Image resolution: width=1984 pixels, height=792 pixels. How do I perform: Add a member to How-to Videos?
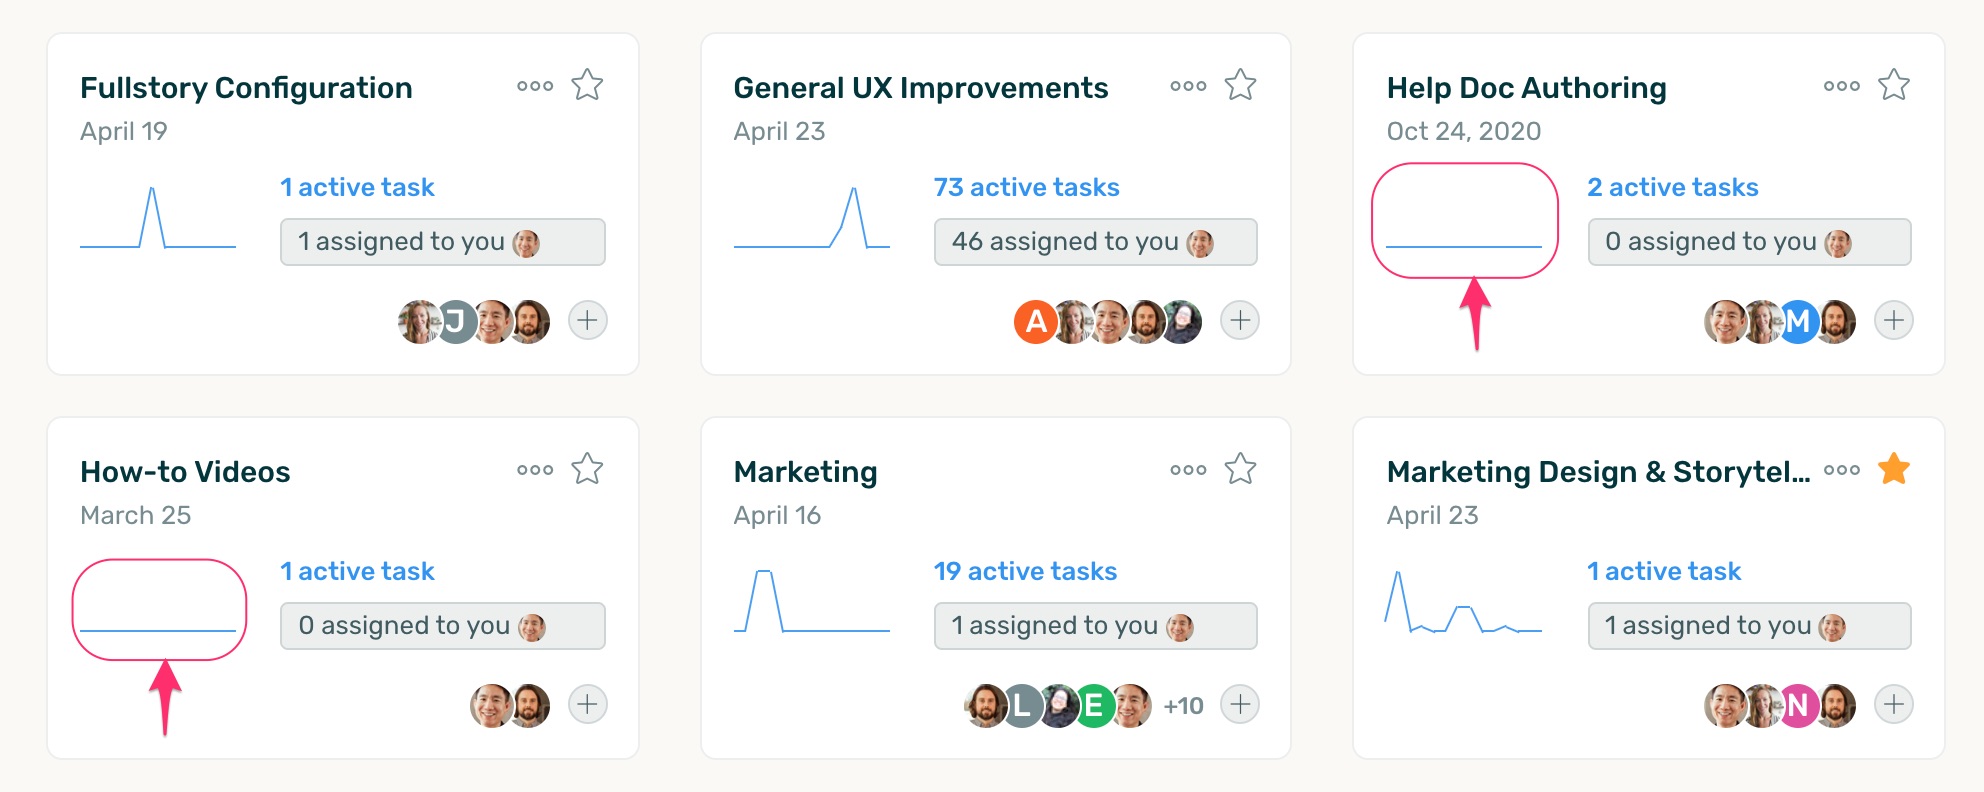pyautogui.click(x=588, y=704)
